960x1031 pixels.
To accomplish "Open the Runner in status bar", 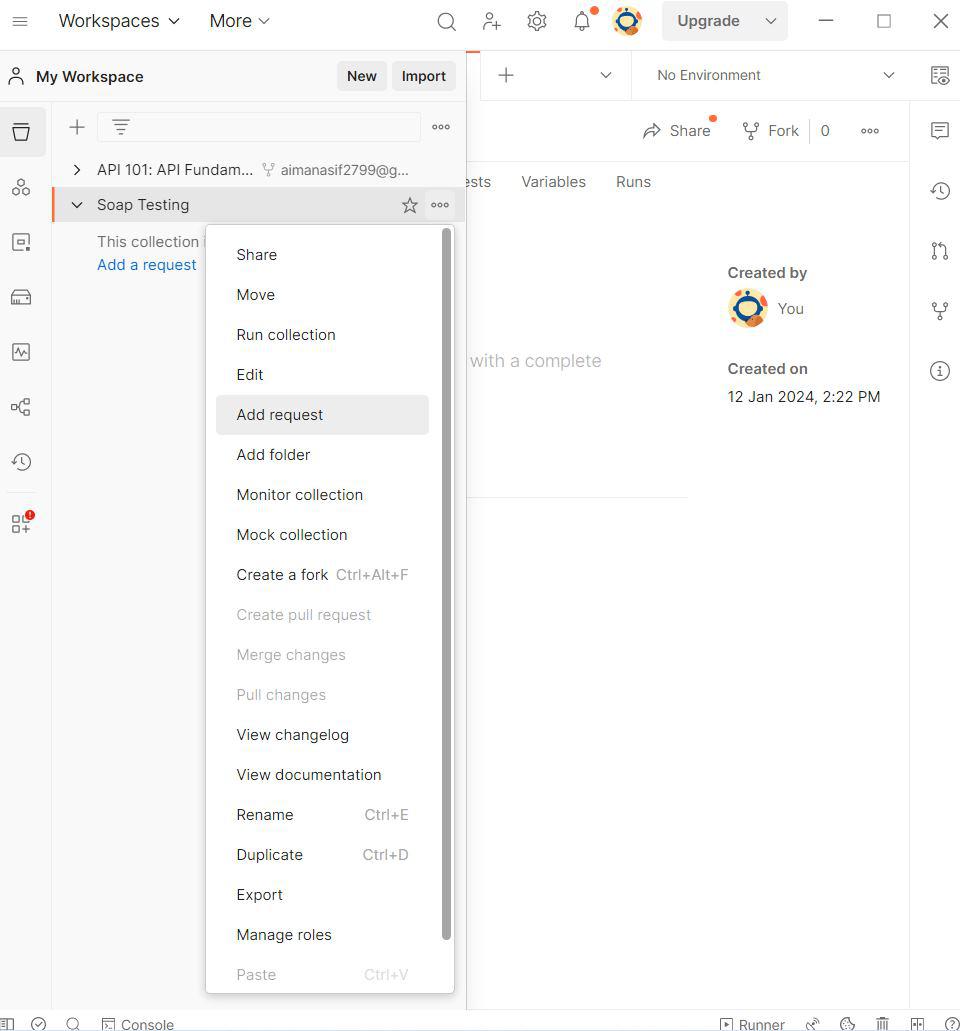I will 752,1024.
